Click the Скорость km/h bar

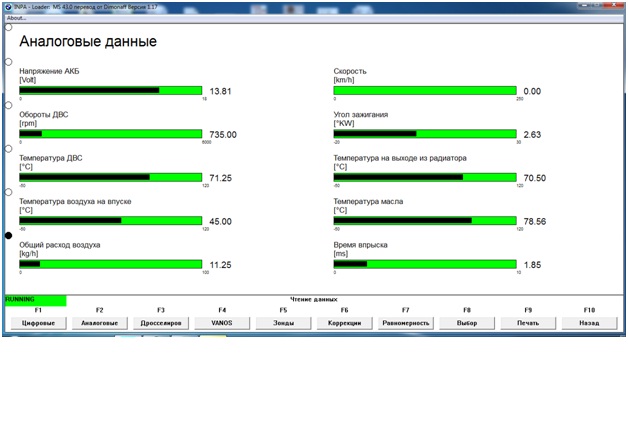tap(425, 90)
